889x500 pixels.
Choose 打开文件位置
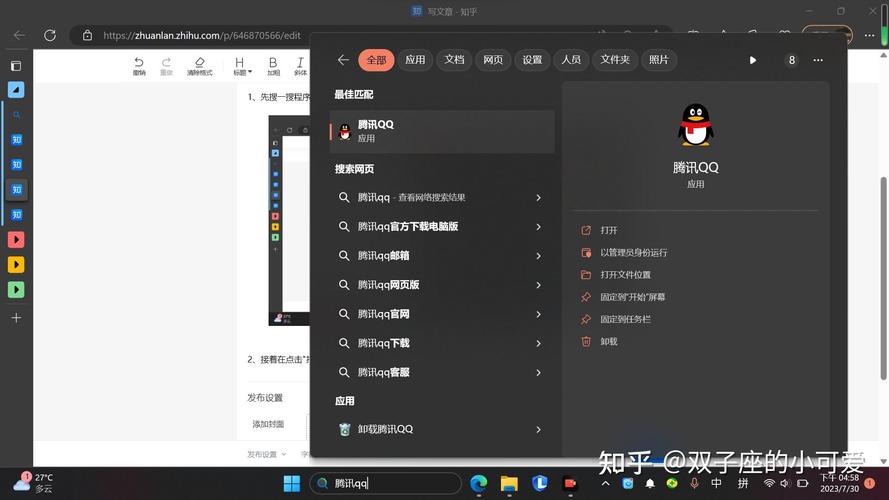coord(625,274)
